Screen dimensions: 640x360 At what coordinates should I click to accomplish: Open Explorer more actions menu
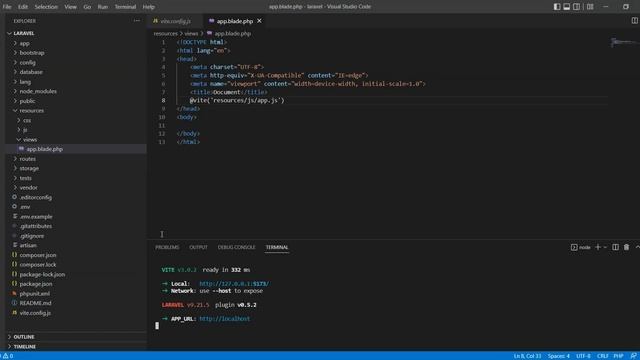pos(137,21)
